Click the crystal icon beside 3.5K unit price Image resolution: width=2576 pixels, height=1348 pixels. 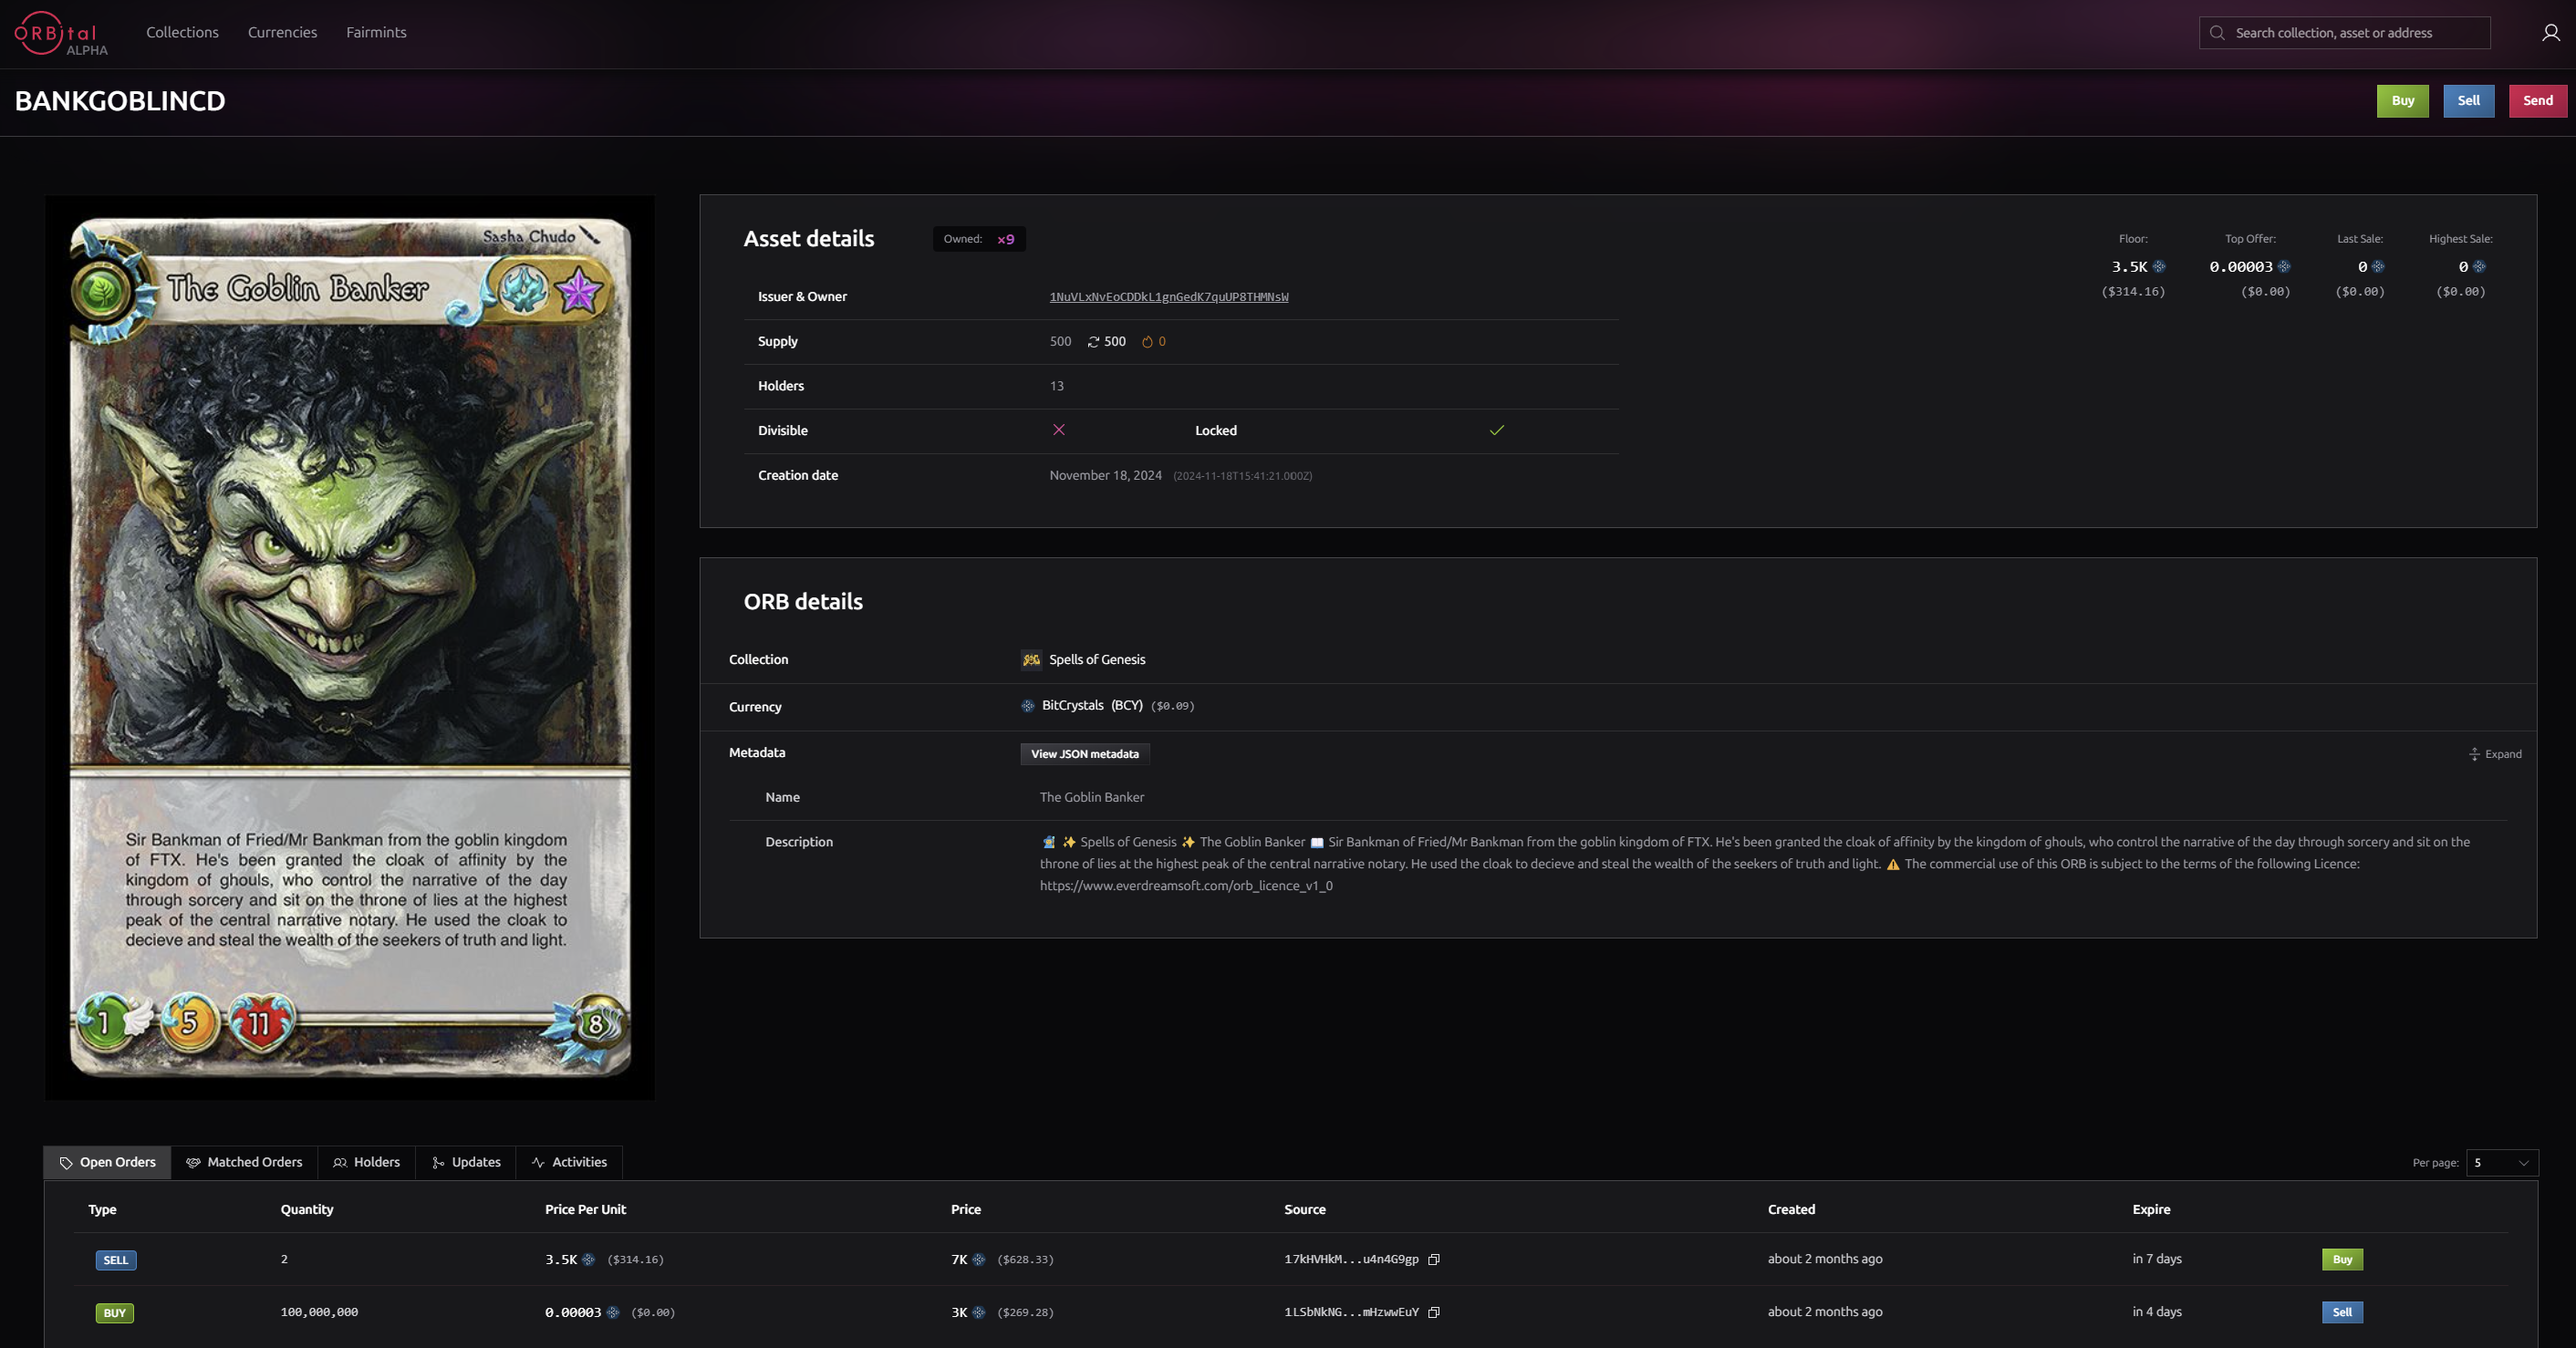click(588, 1260)
